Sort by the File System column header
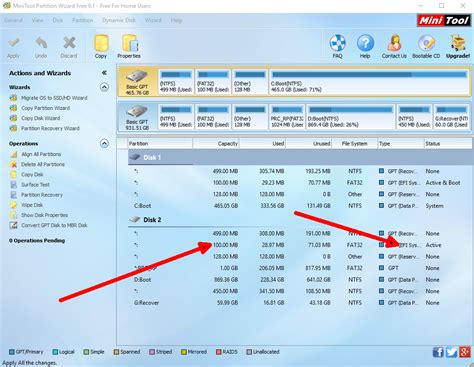This screenshot has width=474, height=367. point(355,144)
